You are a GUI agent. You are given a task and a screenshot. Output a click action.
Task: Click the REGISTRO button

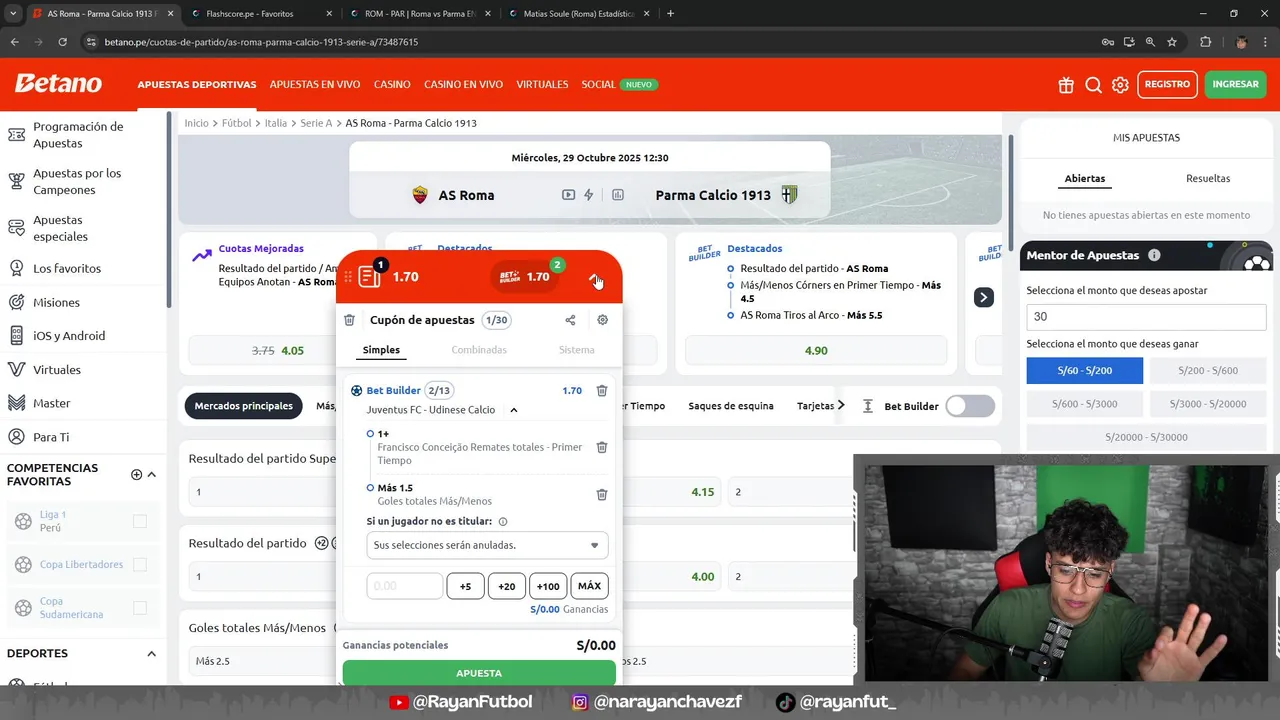click(1167, 84)
